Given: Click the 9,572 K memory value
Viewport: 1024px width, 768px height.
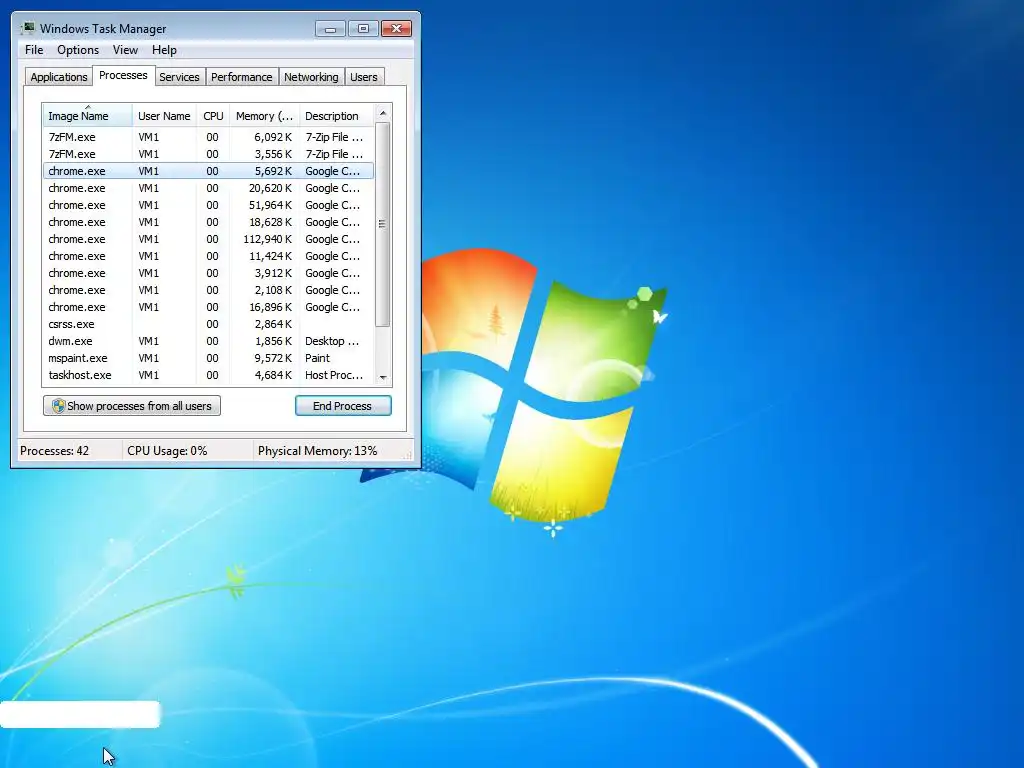Looking at the screenshot, I should click(273, 358).
